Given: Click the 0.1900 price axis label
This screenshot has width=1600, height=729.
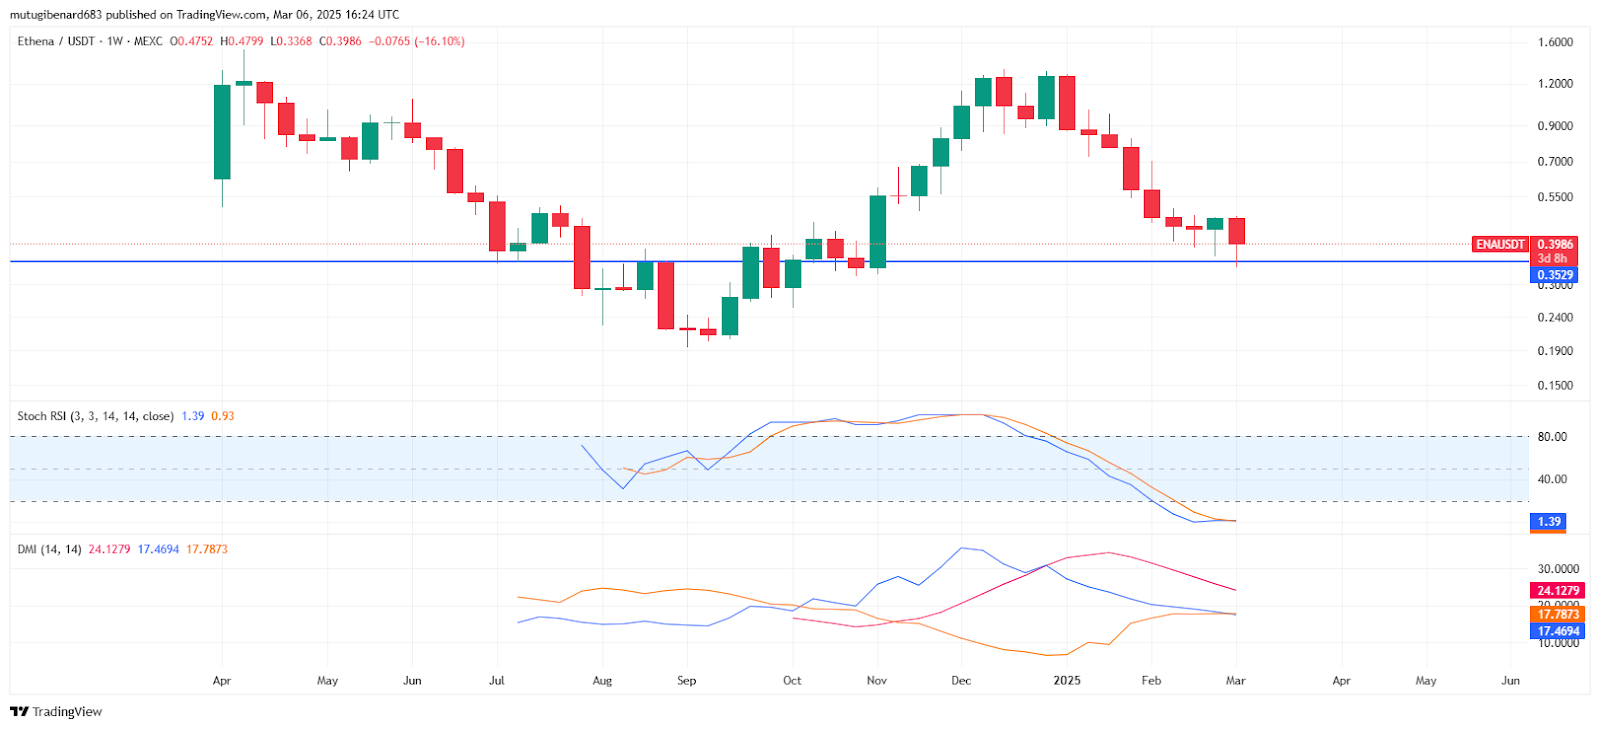Looking at the screenshot, I should (x=1555, y=351).
